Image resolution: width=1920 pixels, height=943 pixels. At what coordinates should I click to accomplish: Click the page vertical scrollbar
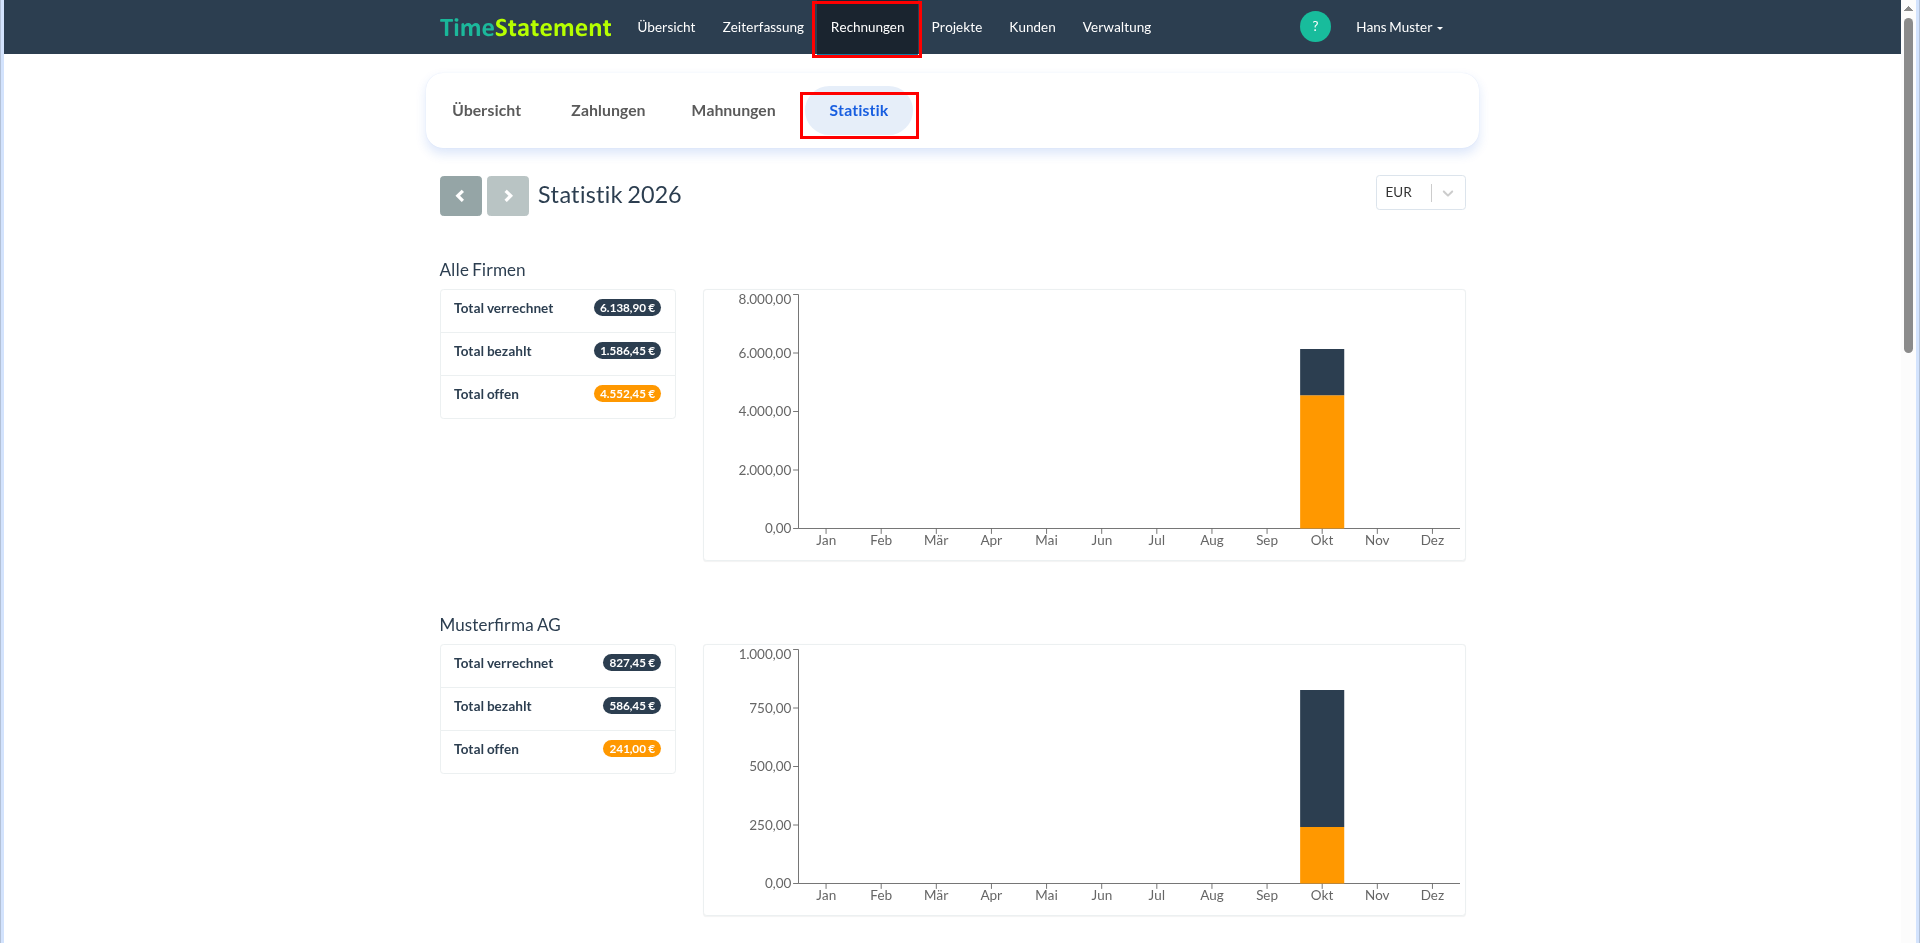(1909, 185)
